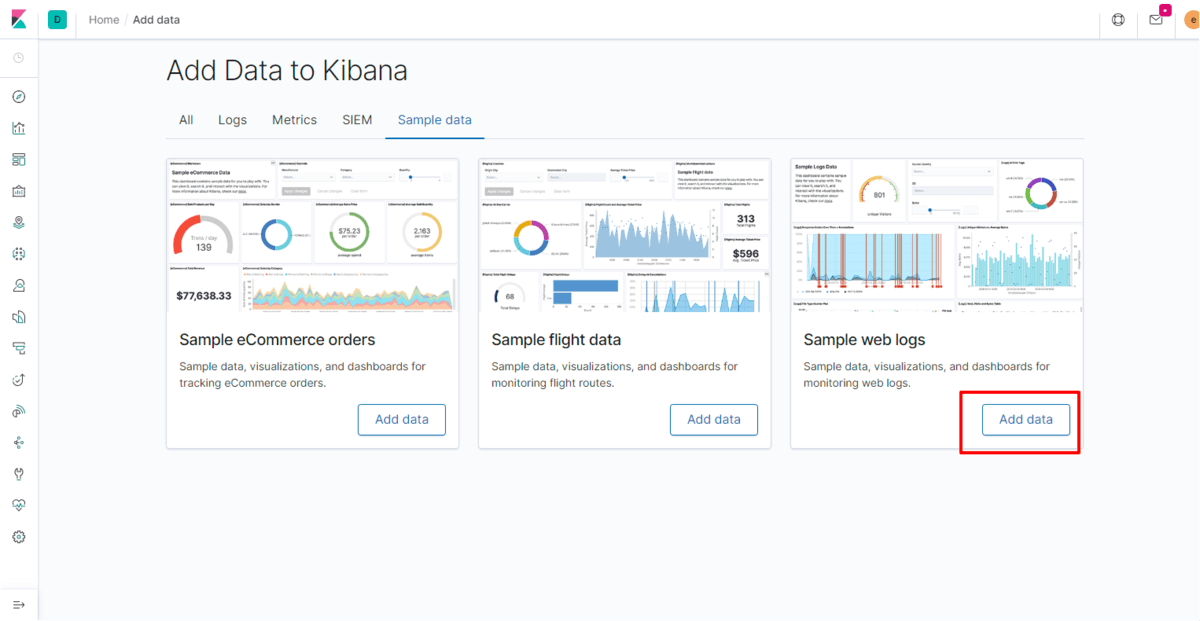Open Dev Tools wrench icon
Screen dimensions: 1200x621
tap(19, 473)
